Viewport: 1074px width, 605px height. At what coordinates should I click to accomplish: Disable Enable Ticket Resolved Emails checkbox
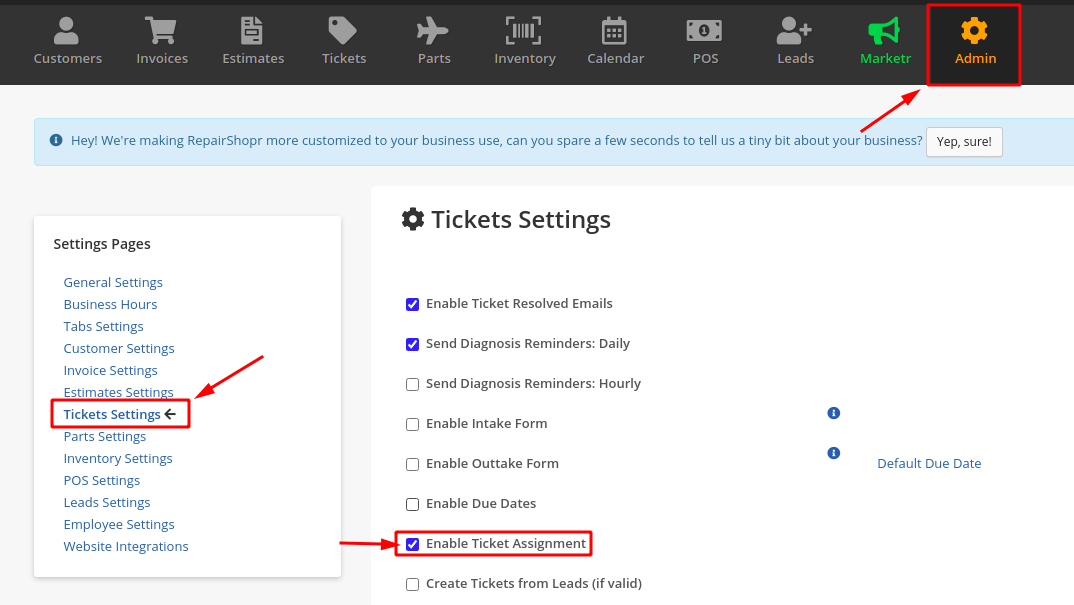tap(412, 304)
